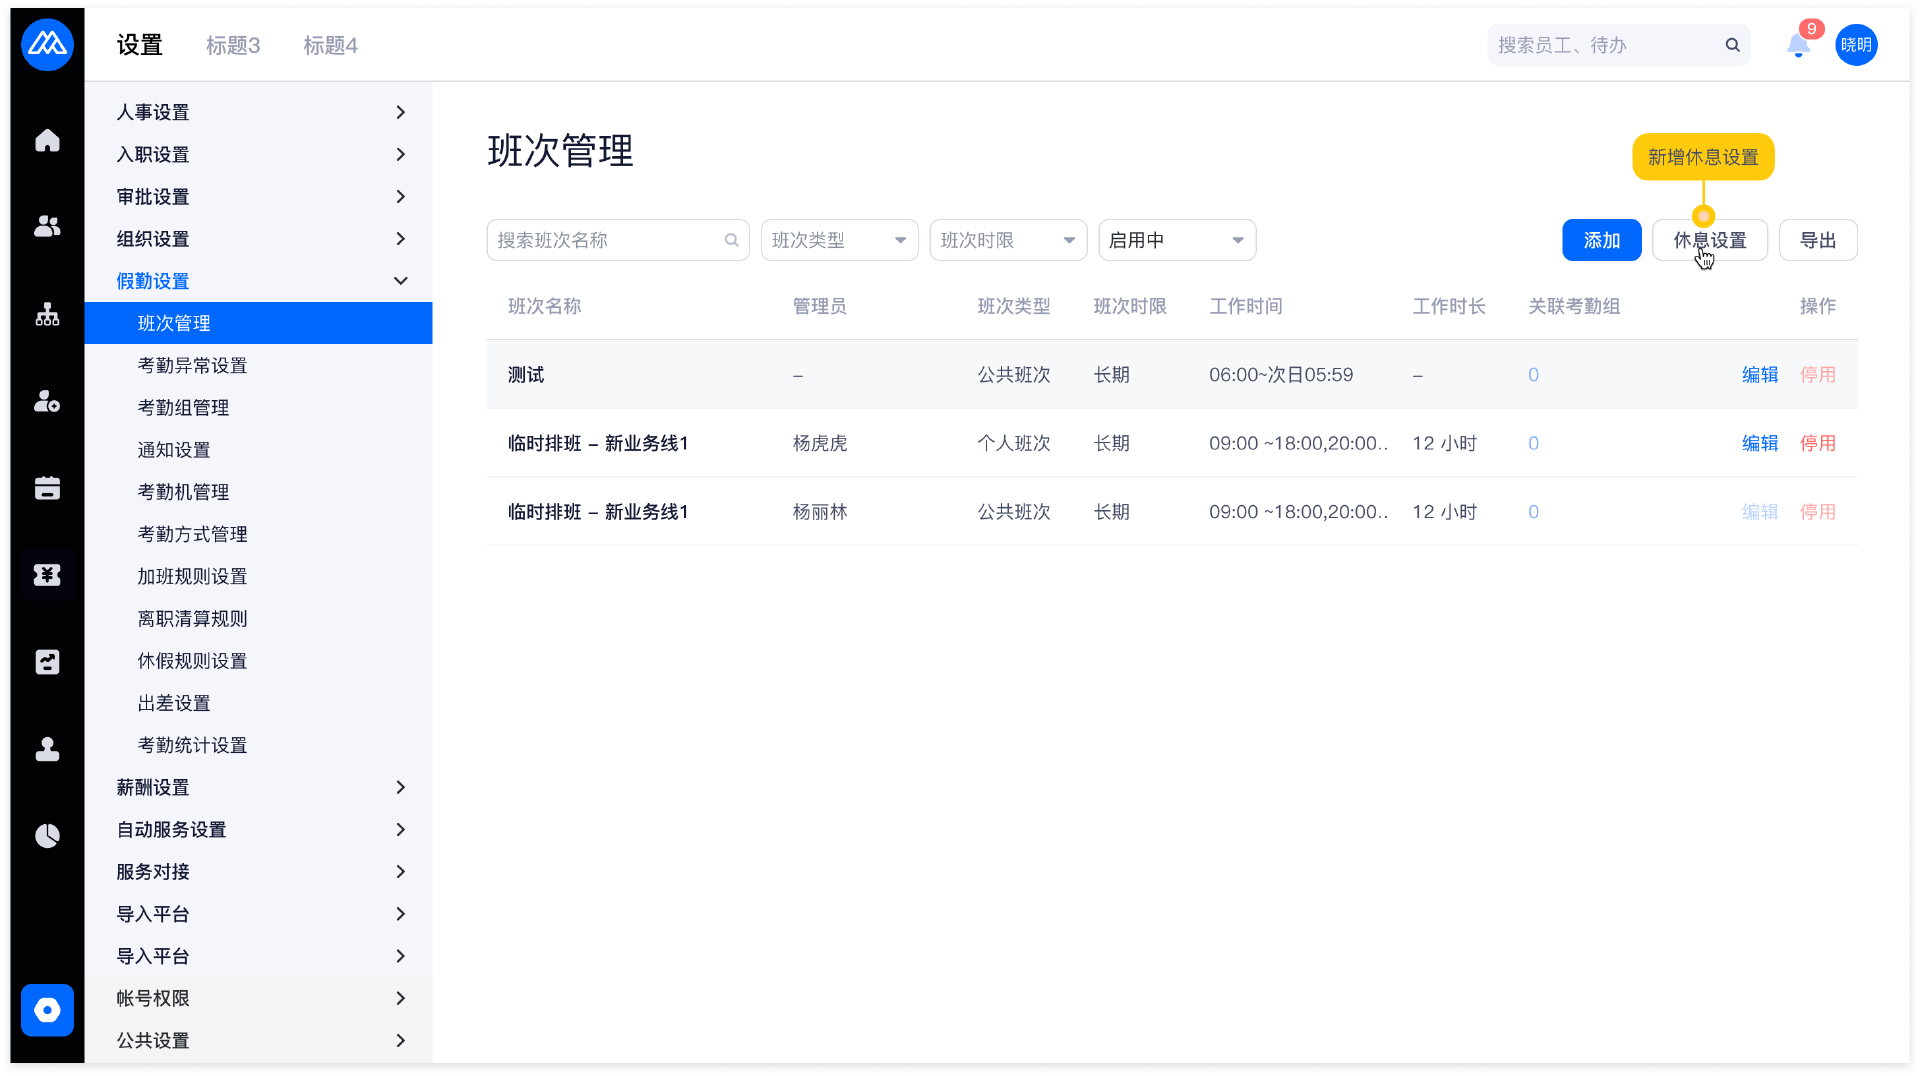1920x1076 pixels.
Task: Open the pie chart reports icon
Action: tap(47, 836)
